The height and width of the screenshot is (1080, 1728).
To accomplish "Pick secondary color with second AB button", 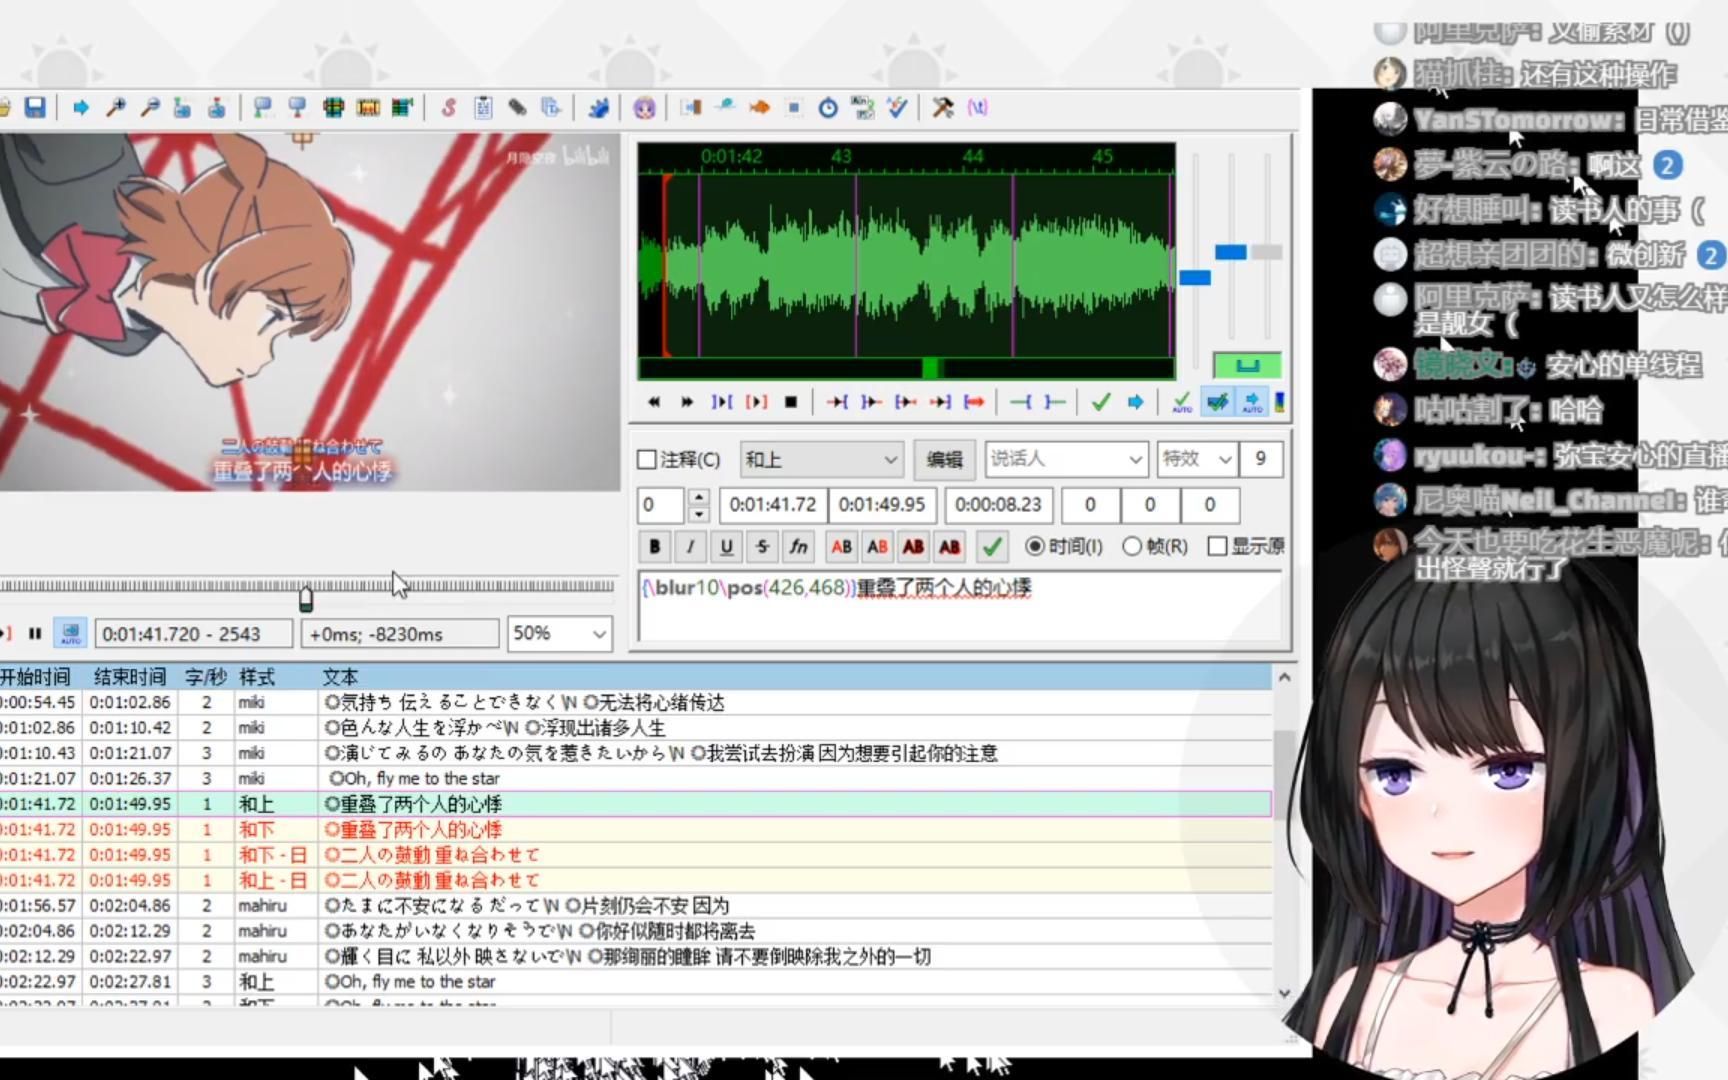I will pos(878,546).
